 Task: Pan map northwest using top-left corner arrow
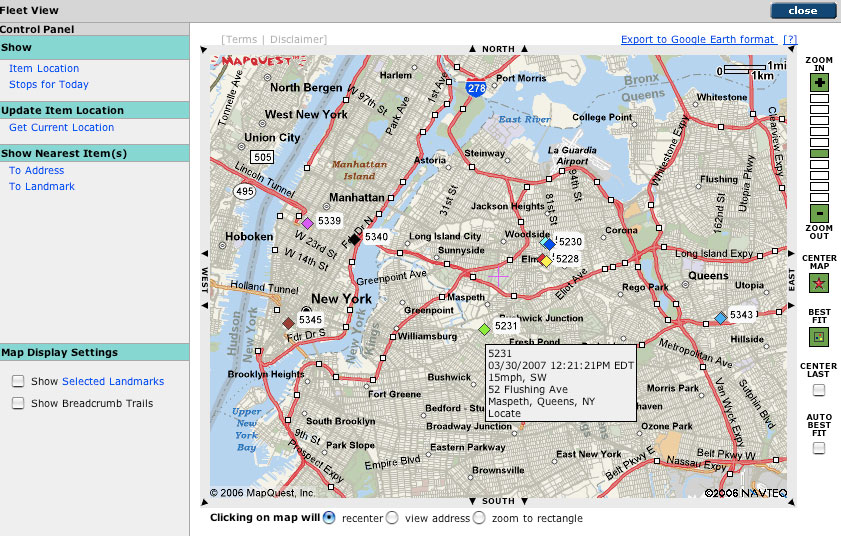204,50
